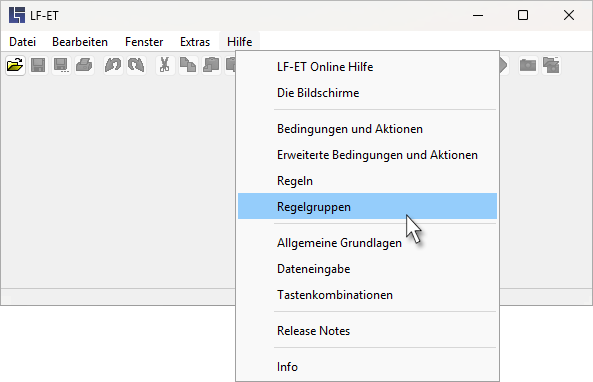
Task: Choose the Dateneingabe help entry
Action: pos(367,269)
